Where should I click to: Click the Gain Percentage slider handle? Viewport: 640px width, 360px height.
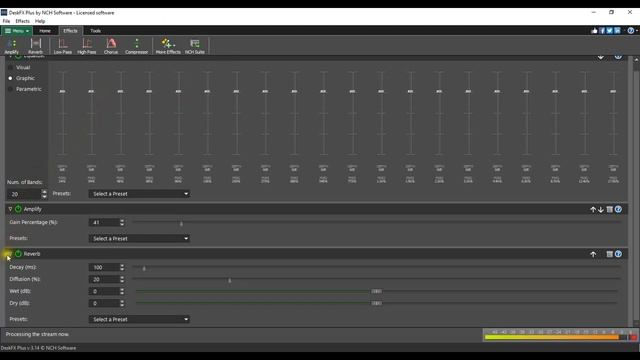point(181,224)
